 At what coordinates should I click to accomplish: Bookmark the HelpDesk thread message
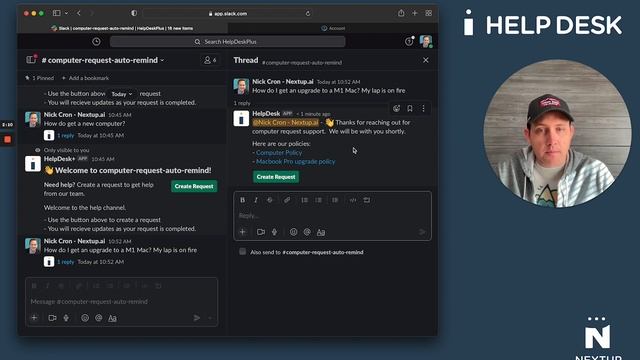click(x=410, y=108)
